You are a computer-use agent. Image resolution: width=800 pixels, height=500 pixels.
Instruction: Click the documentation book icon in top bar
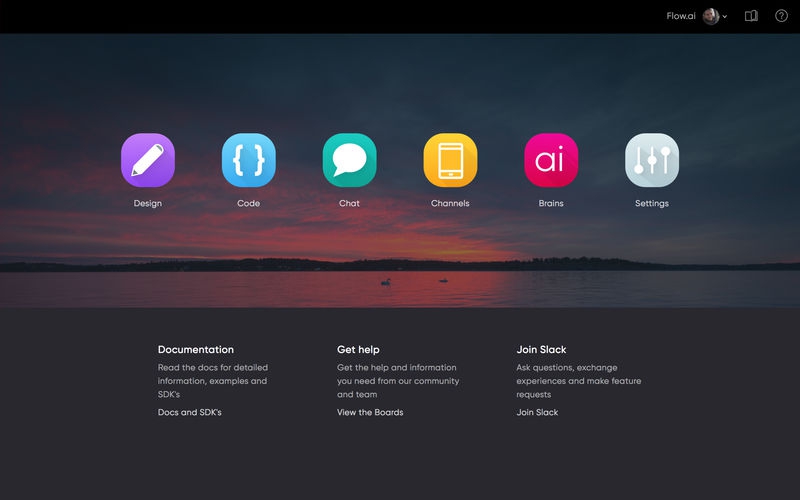click(751, 16)
